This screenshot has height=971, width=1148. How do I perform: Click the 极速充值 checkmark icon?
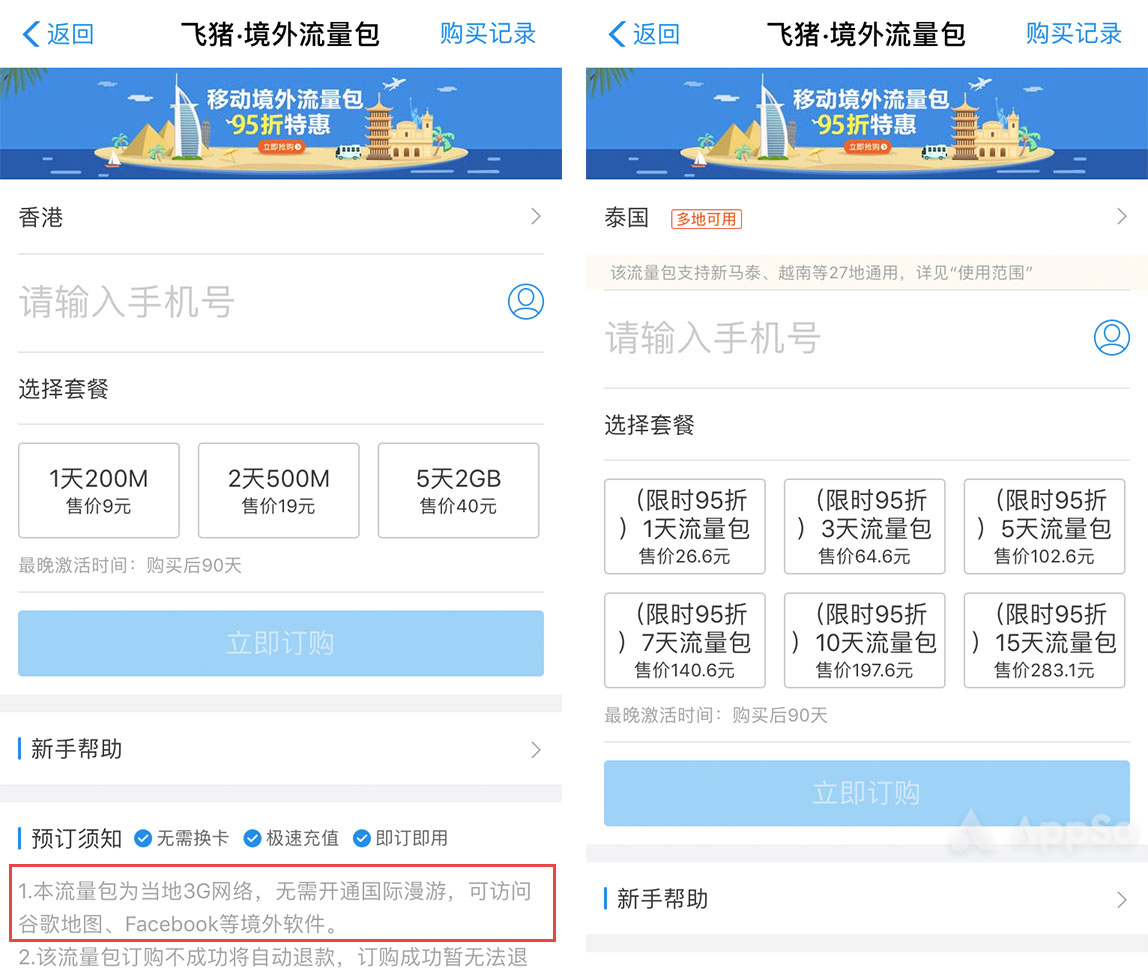tap(252, 839)
